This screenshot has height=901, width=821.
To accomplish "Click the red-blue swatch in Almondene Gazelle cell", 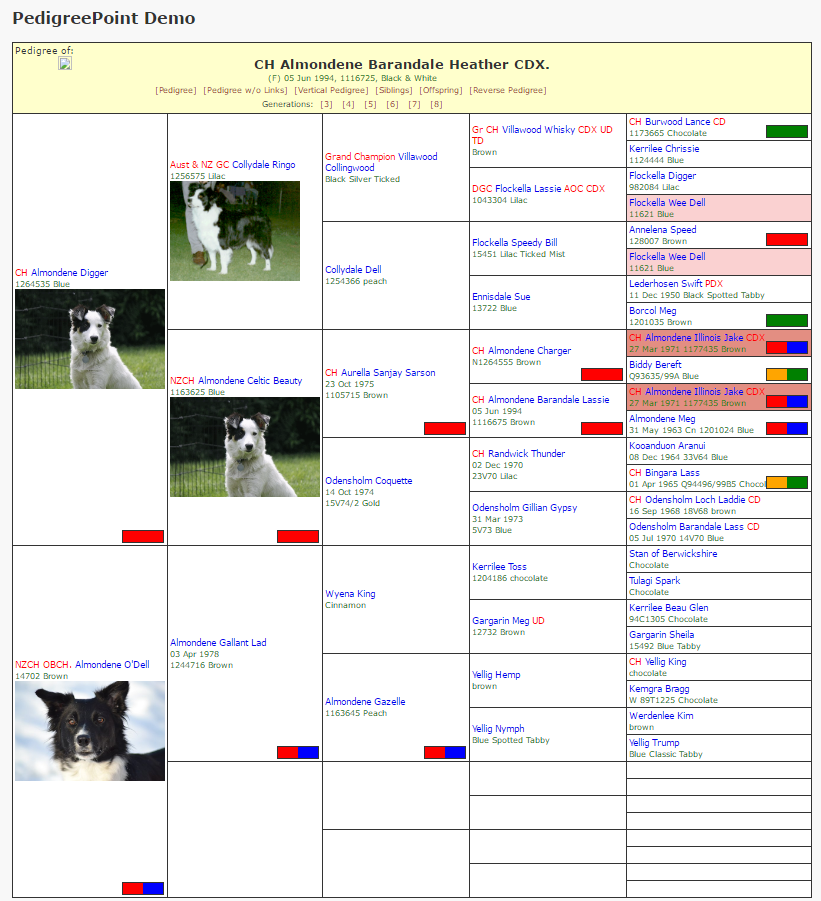I will [x=445, y=753].
